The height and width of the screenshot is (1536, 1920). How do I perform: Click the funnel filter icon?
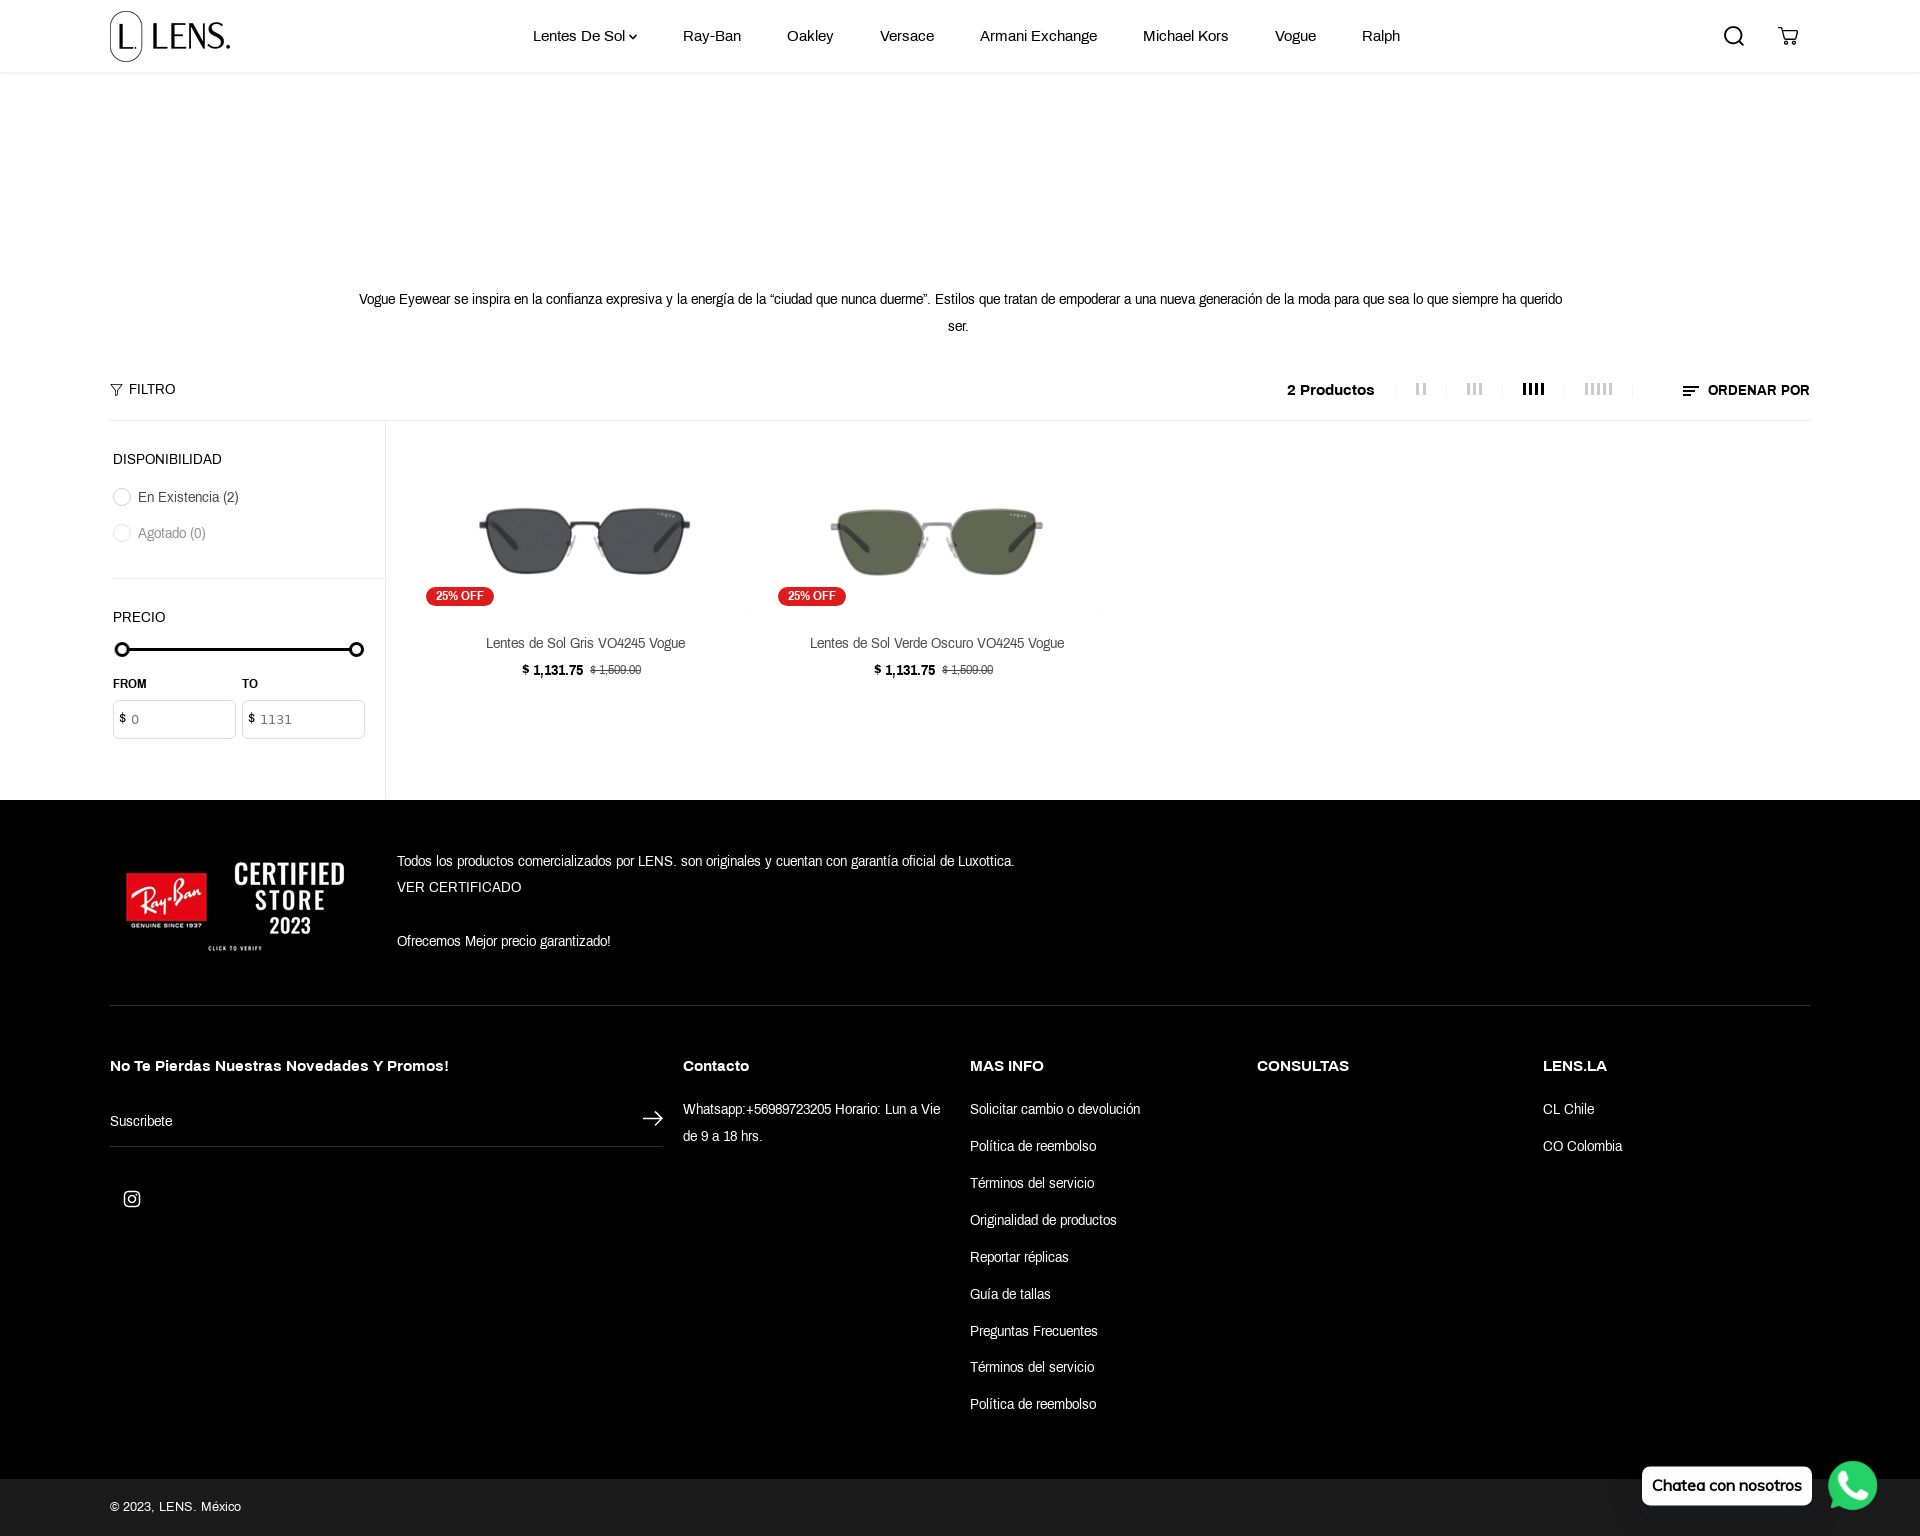[116, 390]
